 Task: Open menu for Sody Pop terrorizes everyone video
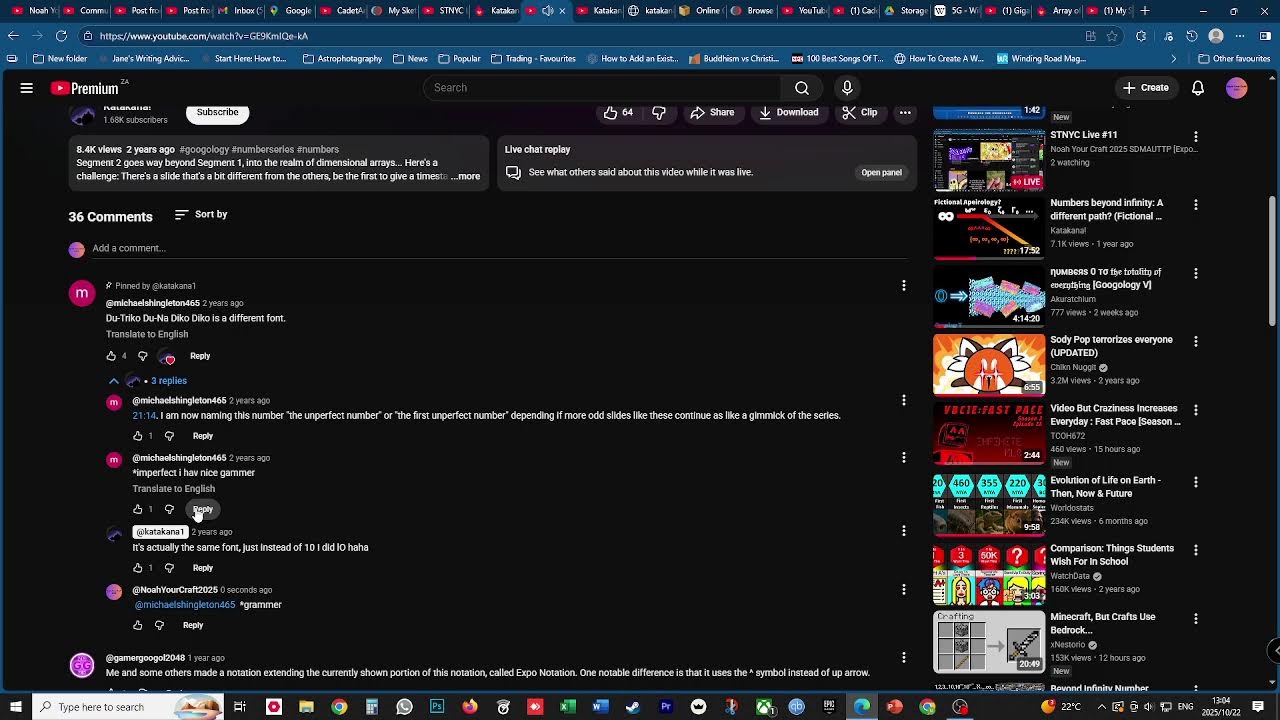coord(1195,342)
